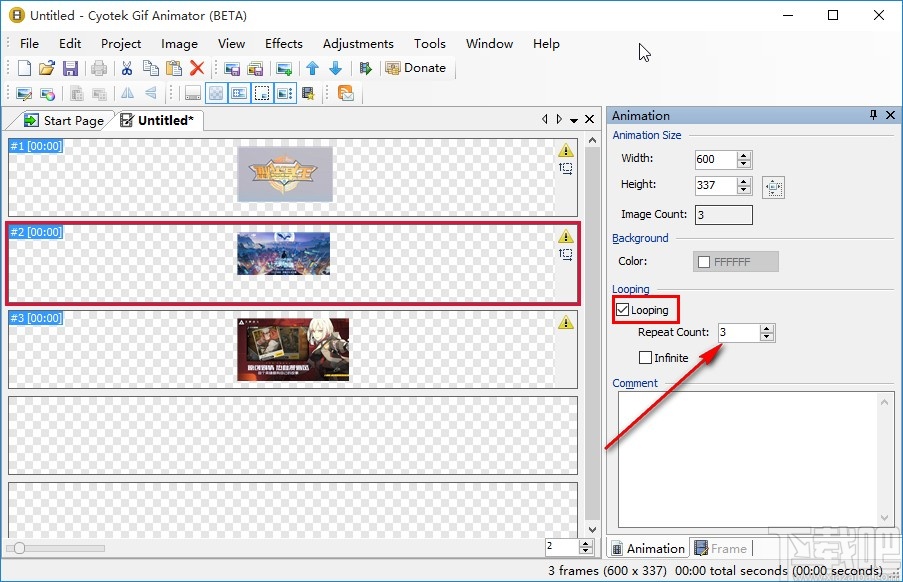Image resolution: width=903 pixels, height=582 pixels.
Task: Open an existing file
Action: coord(47,68)
